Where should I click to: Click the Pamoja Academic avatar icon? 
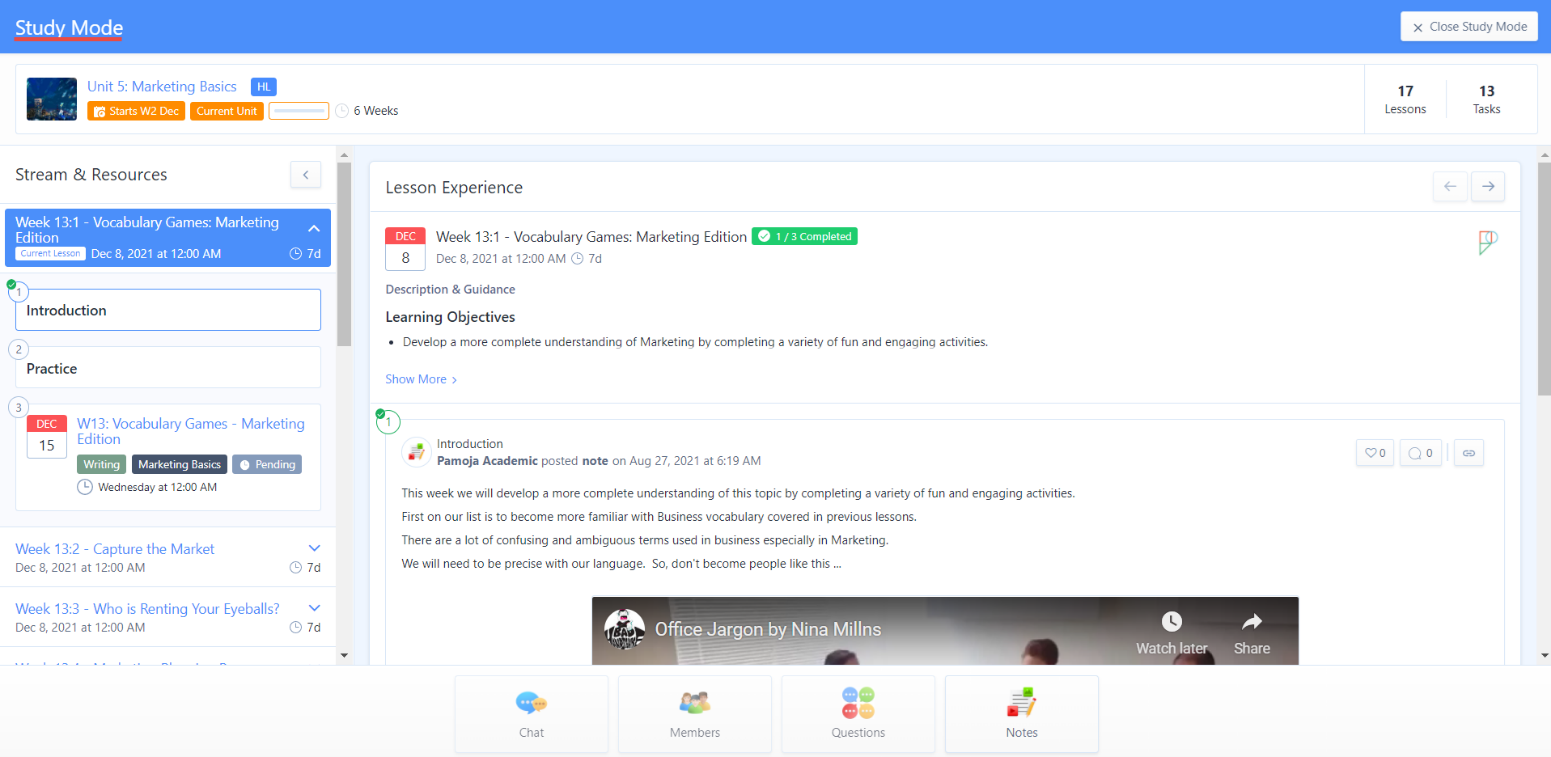(x=417, y=452)
